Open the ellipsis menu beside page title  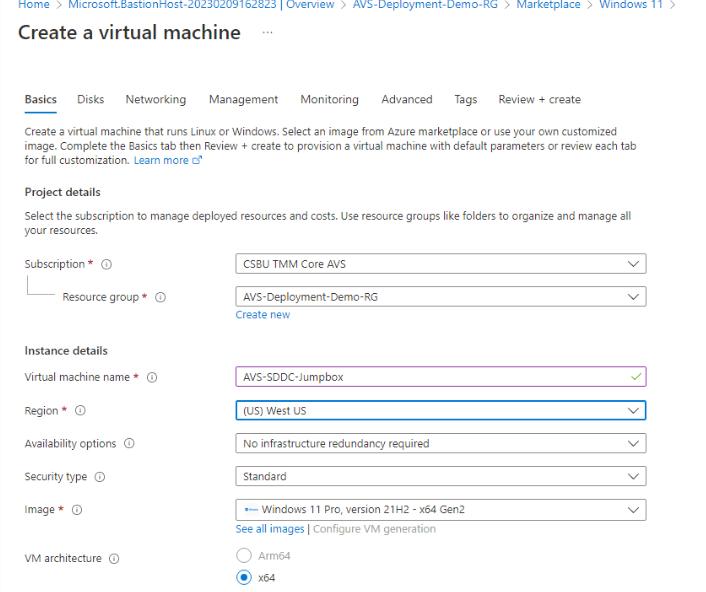pos(267,33)
